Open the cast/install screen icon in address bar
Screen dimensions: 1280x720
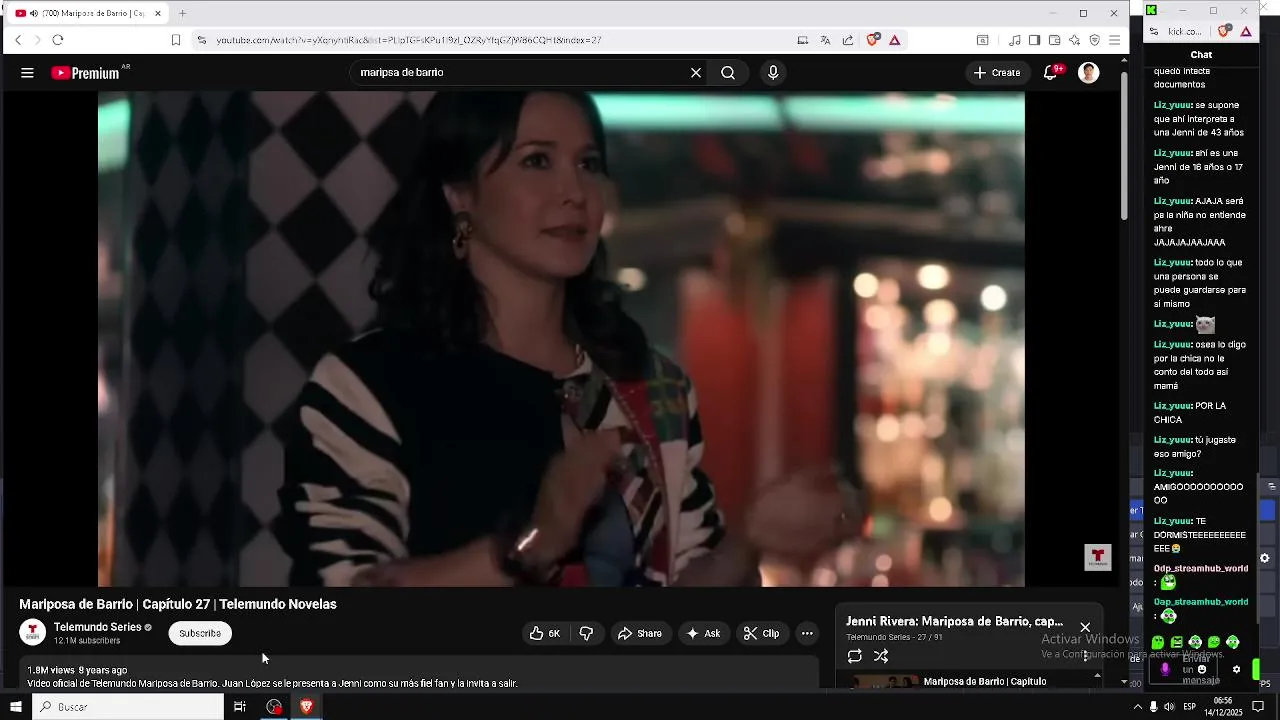pyautogui.click(x=802, y=40)
